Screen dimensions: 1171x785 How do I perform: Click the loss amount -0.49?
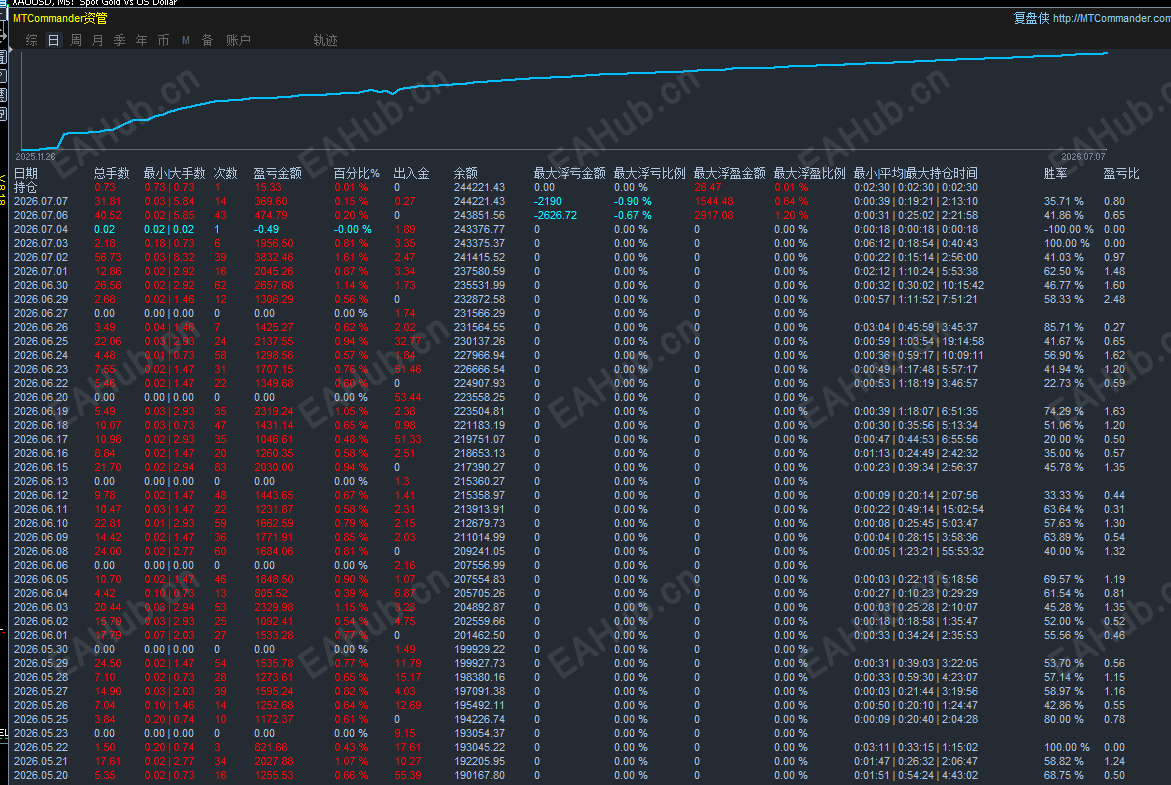coord(266,229)
